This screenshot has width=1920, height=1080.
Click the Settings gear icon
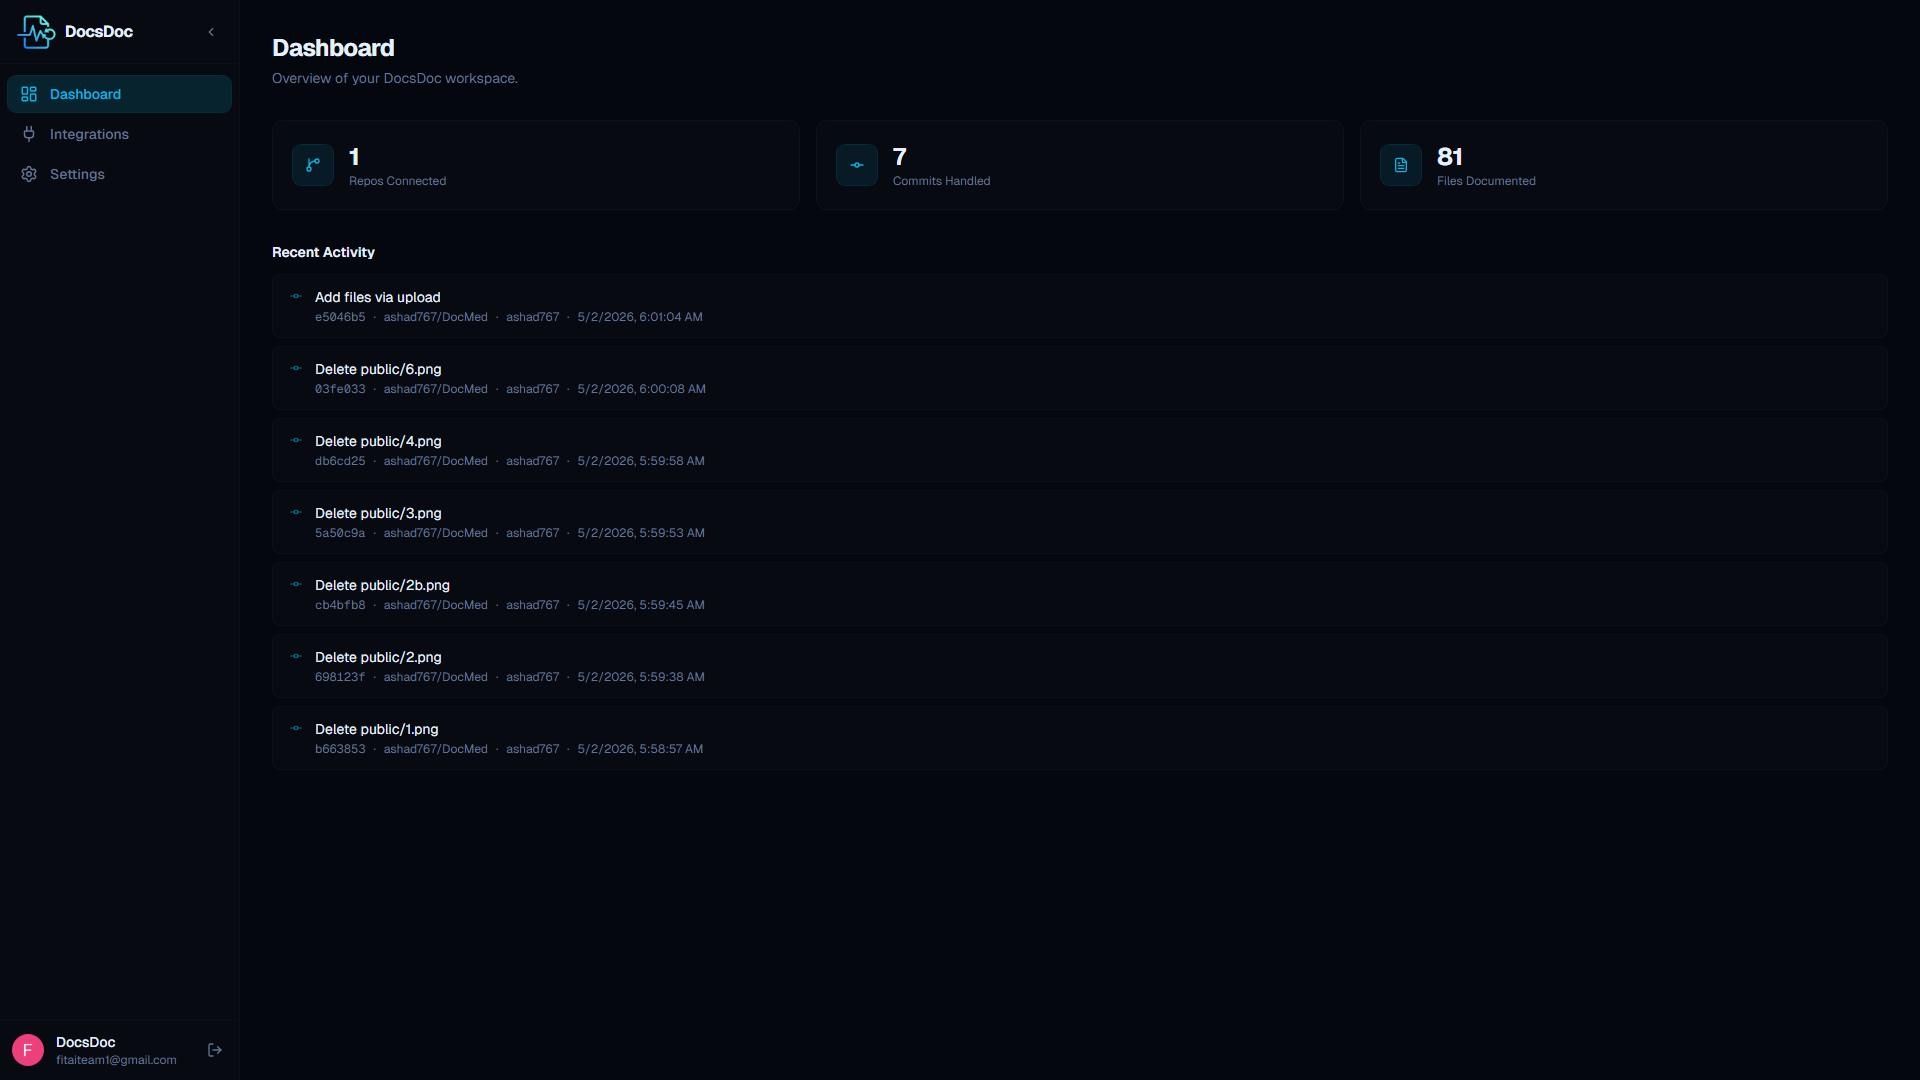pyautogui.click(x=29, y=174)
